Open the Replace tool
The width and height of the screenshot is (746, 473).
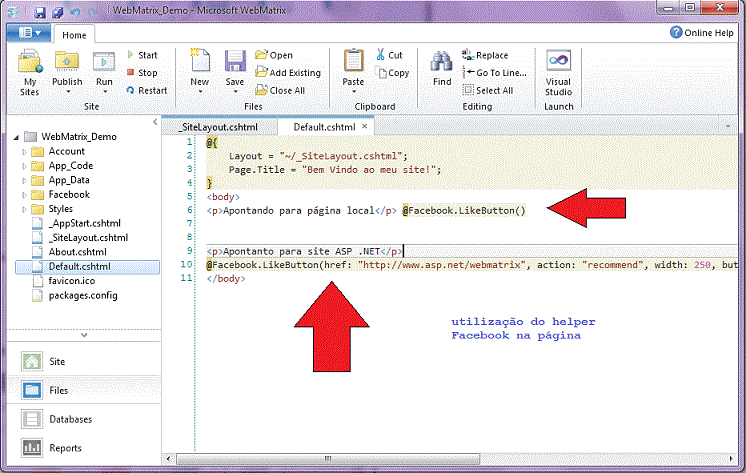tap(485, 55)
